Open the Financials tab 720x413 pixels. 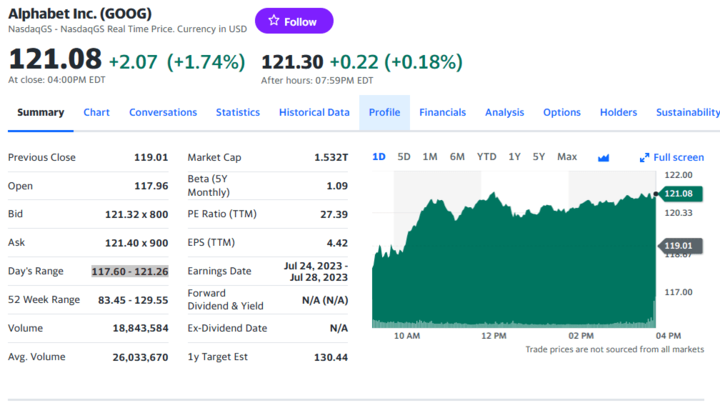coord(443,113)
